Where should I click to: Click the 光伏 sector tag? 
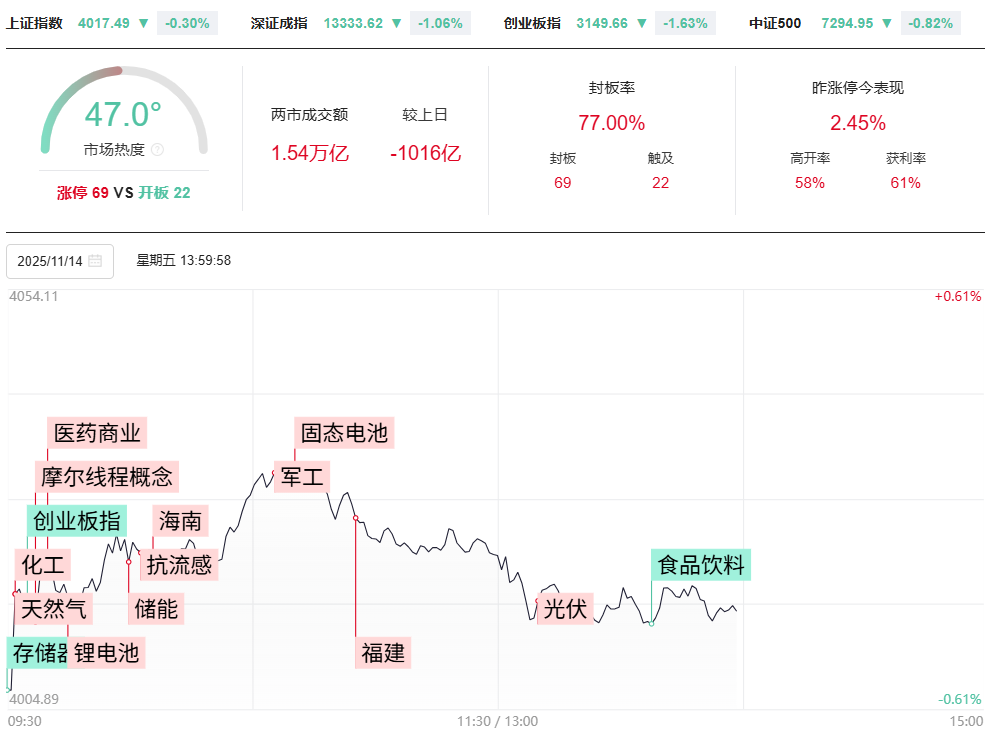pos(566,608)
